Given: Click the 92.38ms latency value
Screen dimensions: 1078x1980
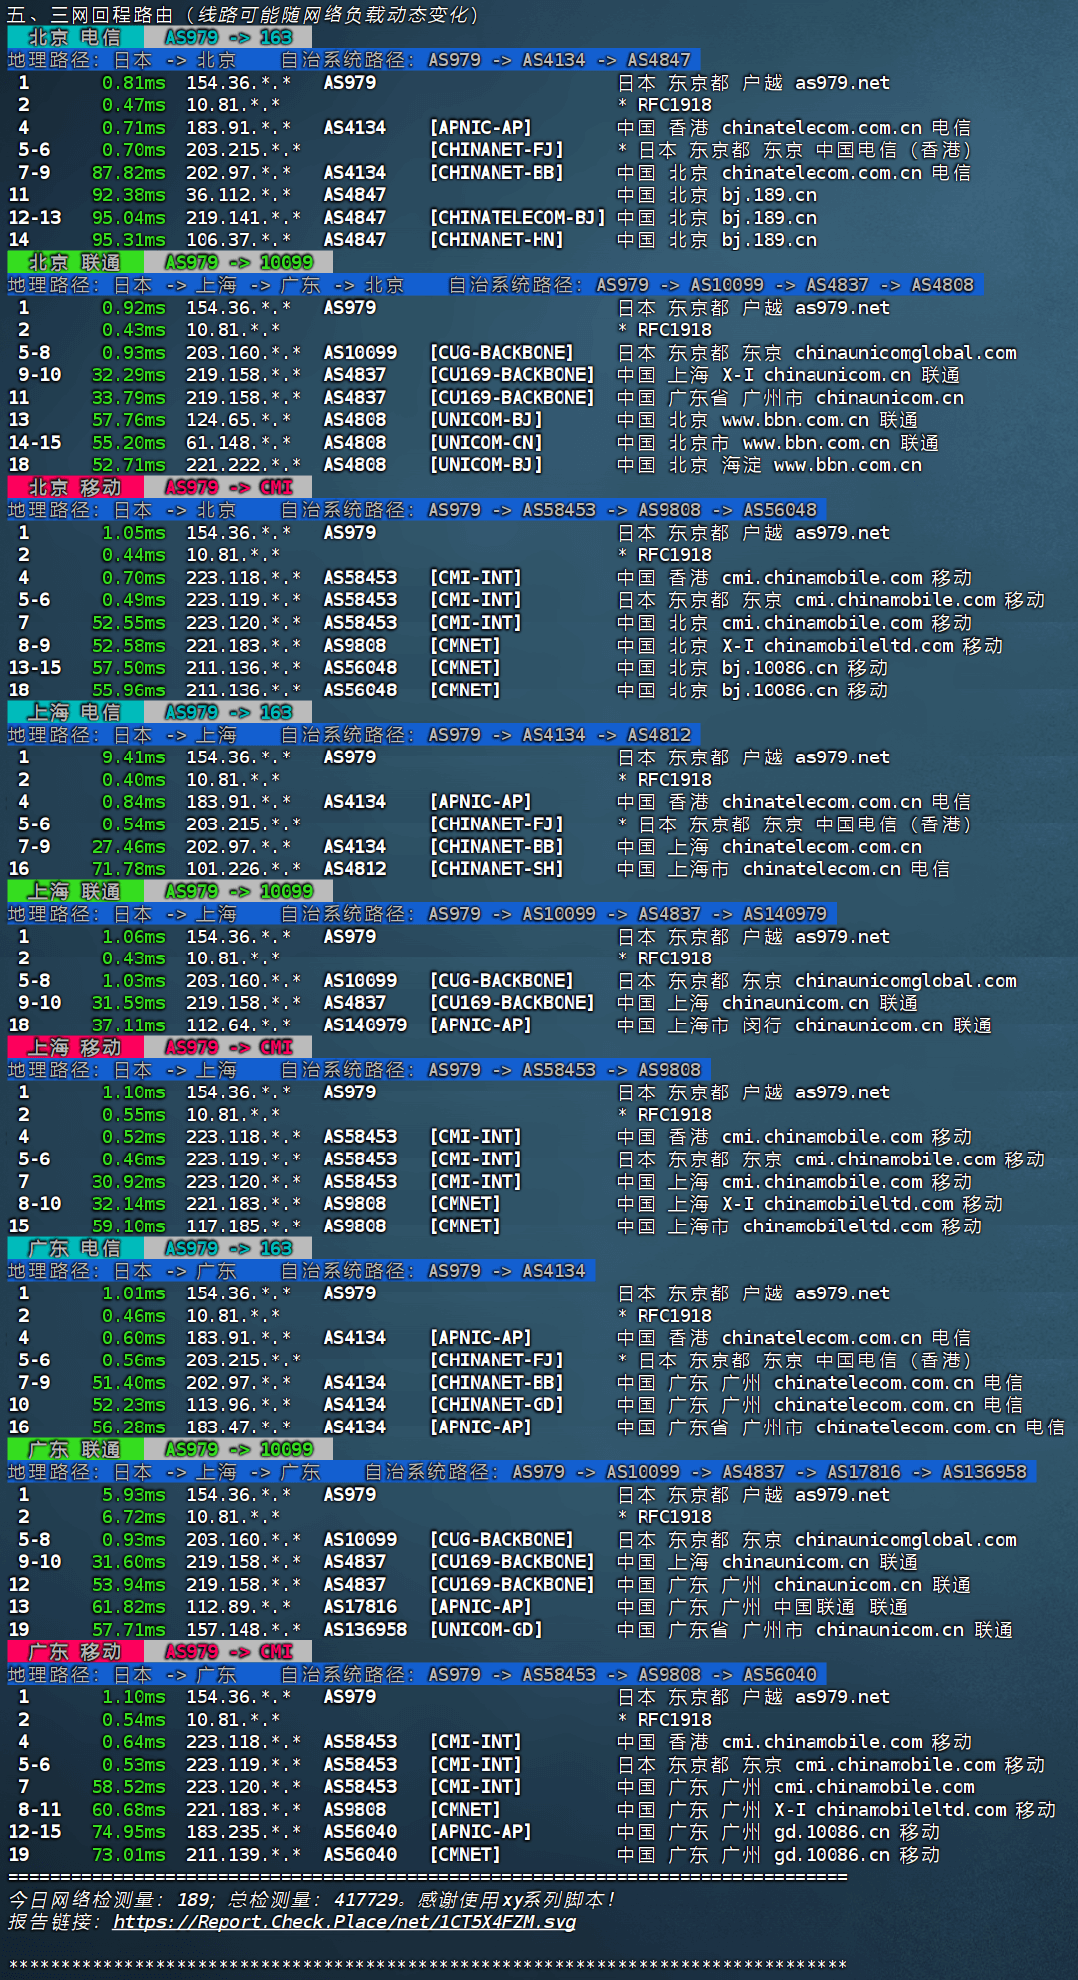Looking at the screenshot, I should [x=129, y=195].
